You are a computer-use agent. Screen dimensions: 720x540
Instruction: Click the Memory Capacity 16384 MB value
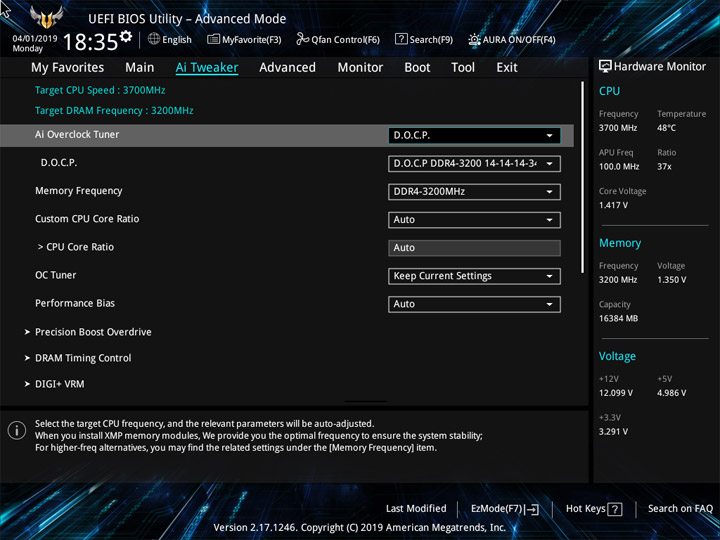(x=618, y=318)
